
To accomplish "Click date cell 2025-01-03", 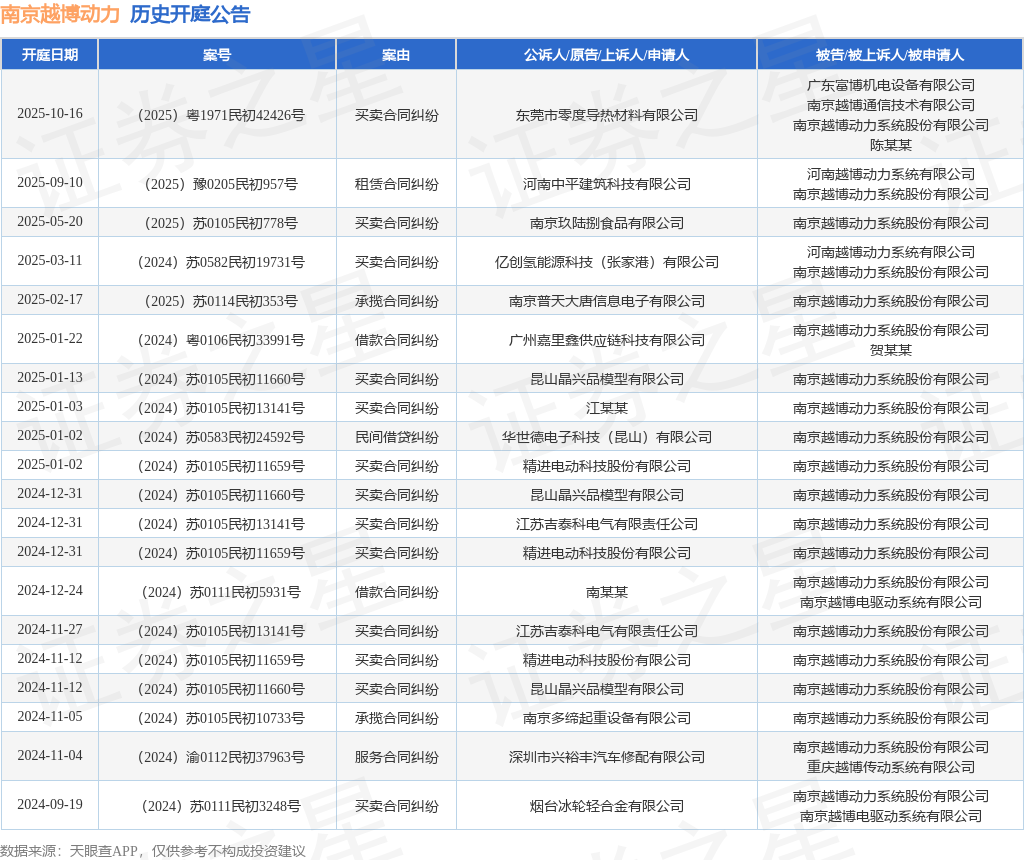I will [50, 406].
